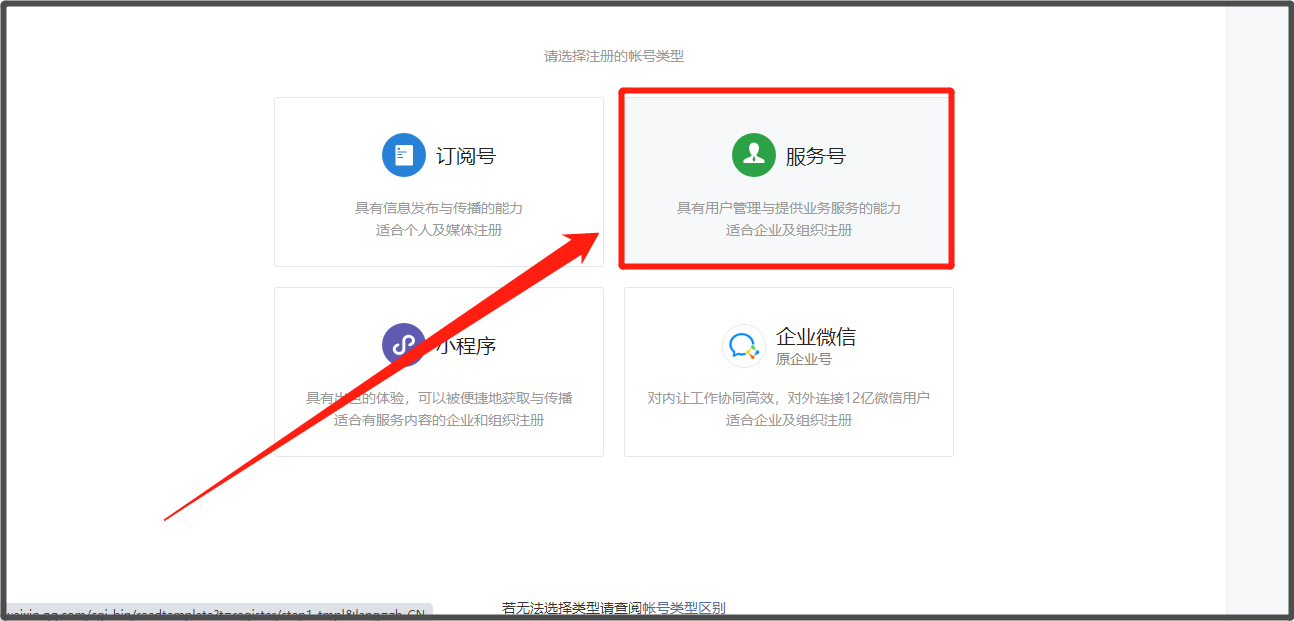Click 具有用户管理与提供业务服务的能力 description
This screenshot has width=1294, height=621.
pyautogui.click(x=789, y=208)
